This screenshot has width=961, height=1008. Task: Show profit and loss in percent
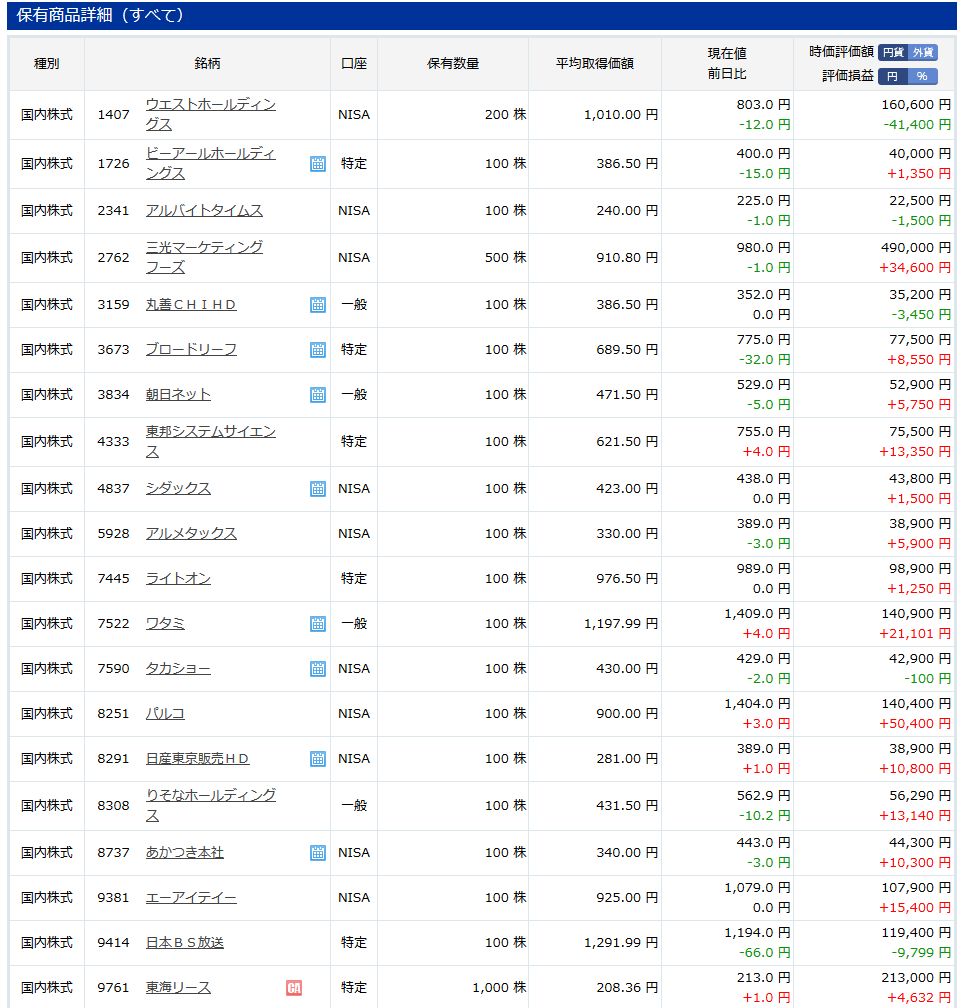point(922,76)
